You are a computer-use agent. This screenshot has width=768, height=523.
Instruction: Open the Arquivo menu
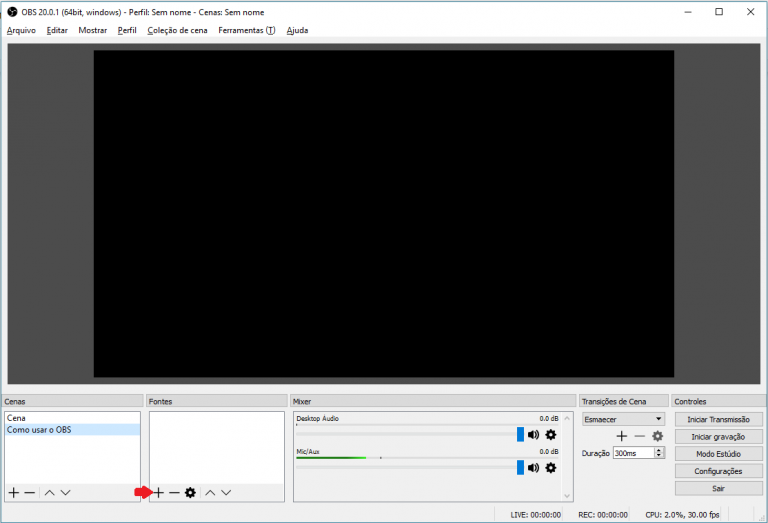[x=21, y=30]
